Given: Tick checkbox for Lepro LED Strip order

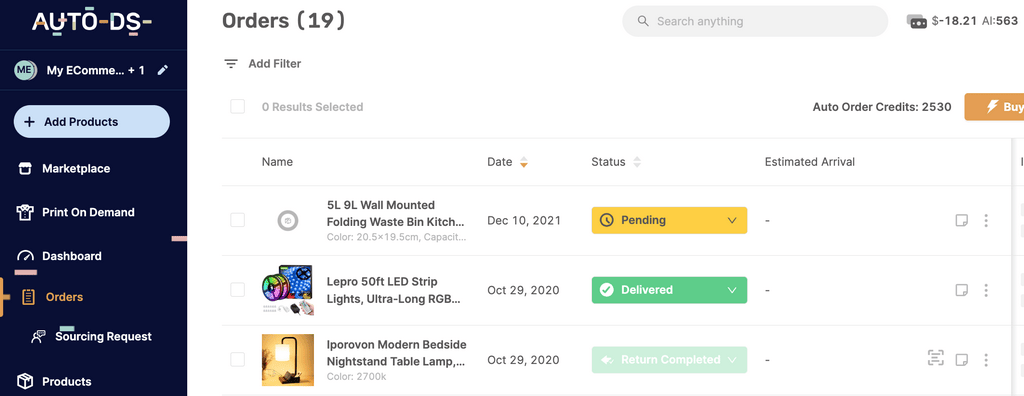Looking at the screenshot, I should 238,290.
